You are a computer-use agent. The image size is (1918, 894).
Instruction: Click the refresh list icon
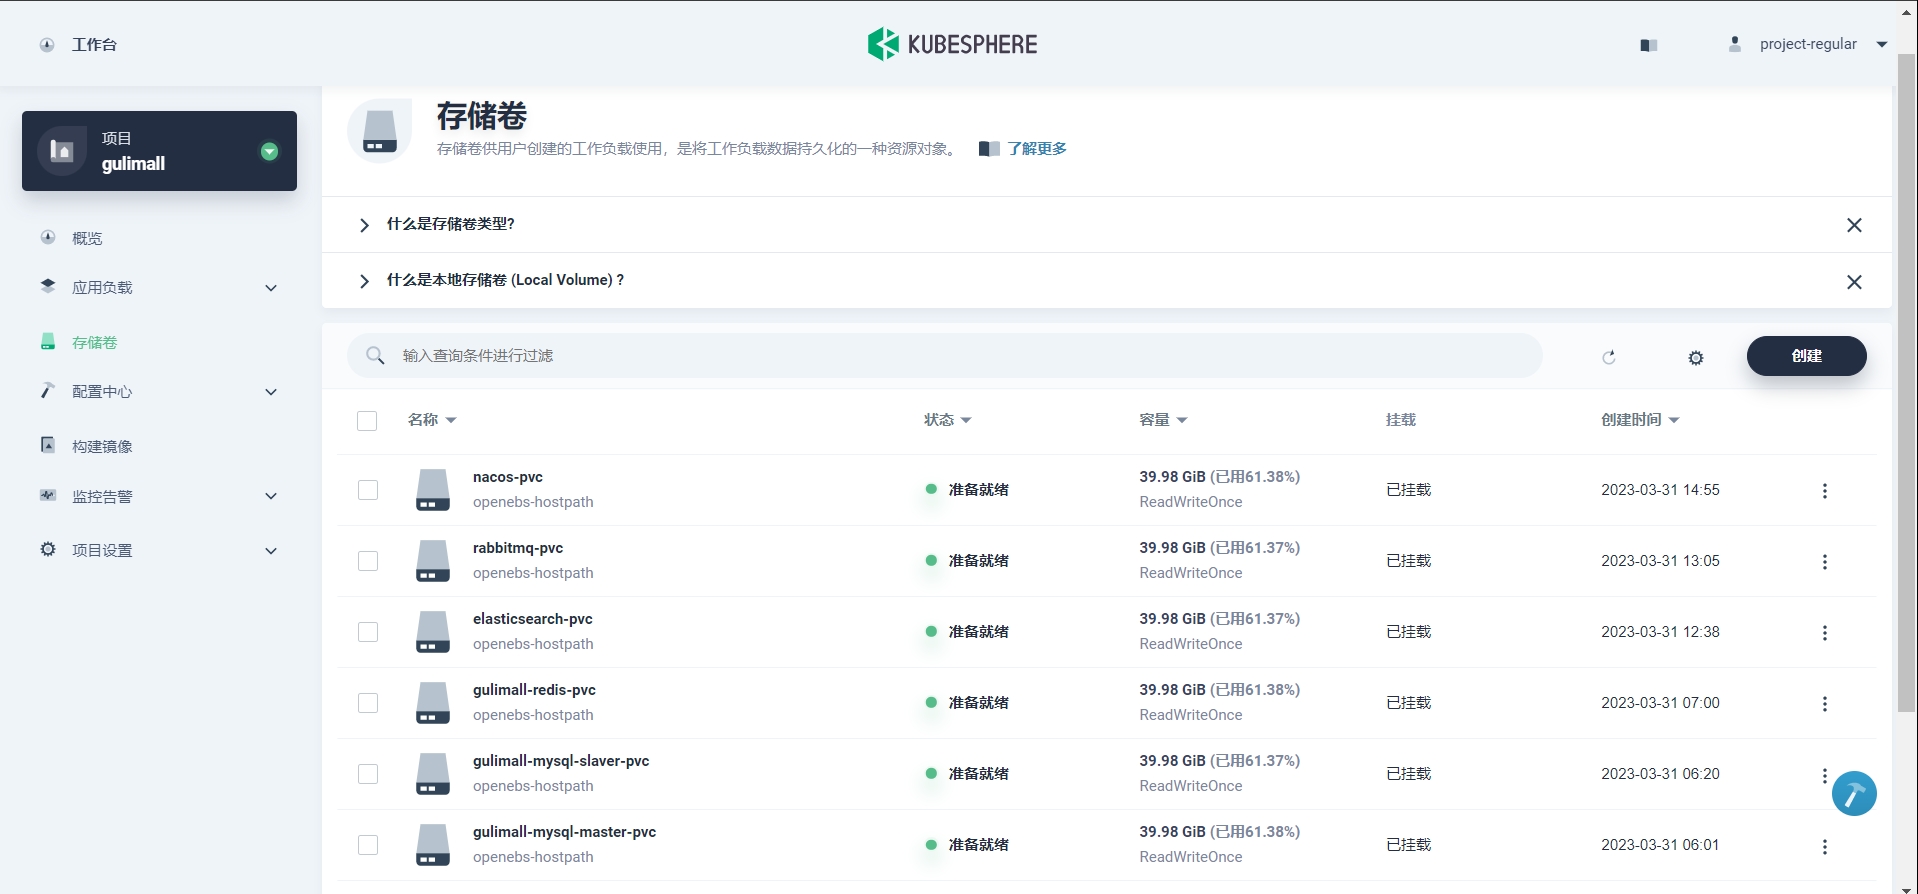coord(1608,357)
